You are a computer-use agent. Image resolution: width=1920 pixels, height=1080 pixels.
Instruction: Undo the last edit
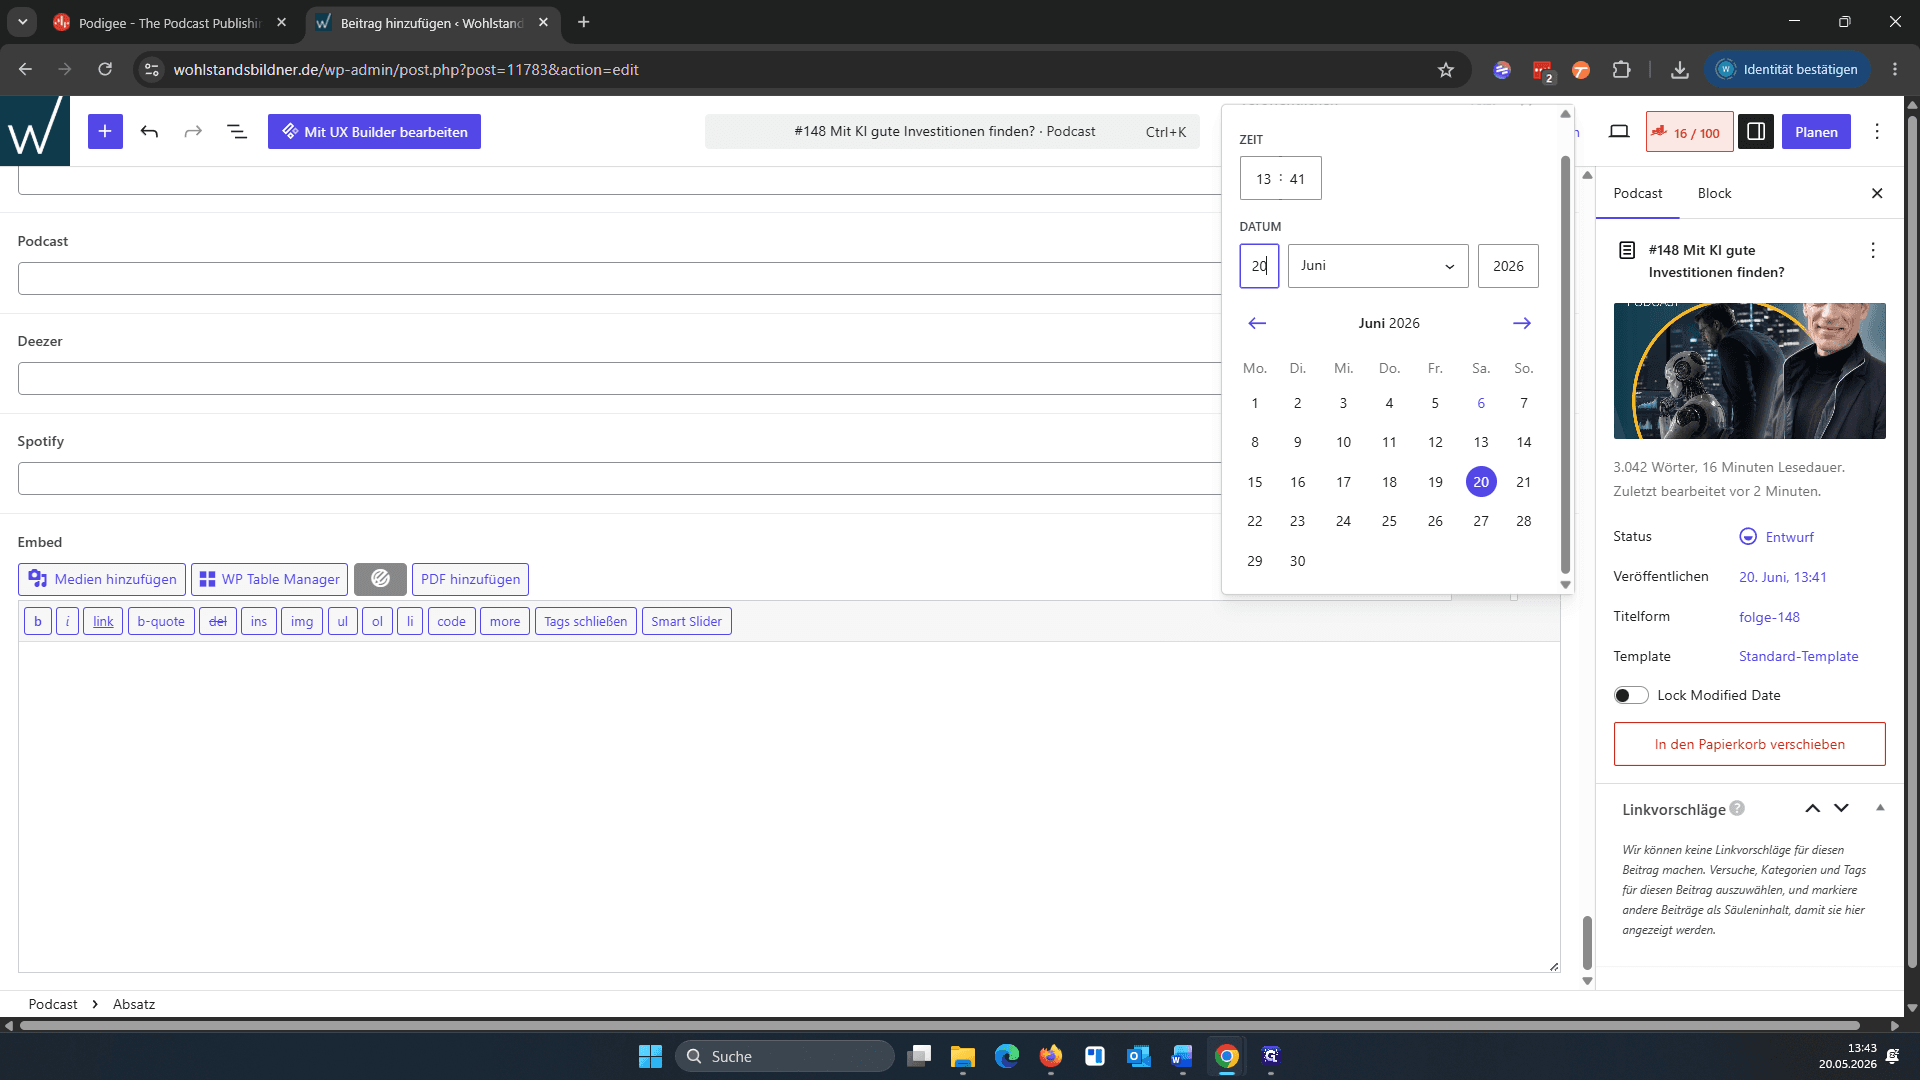149,131
